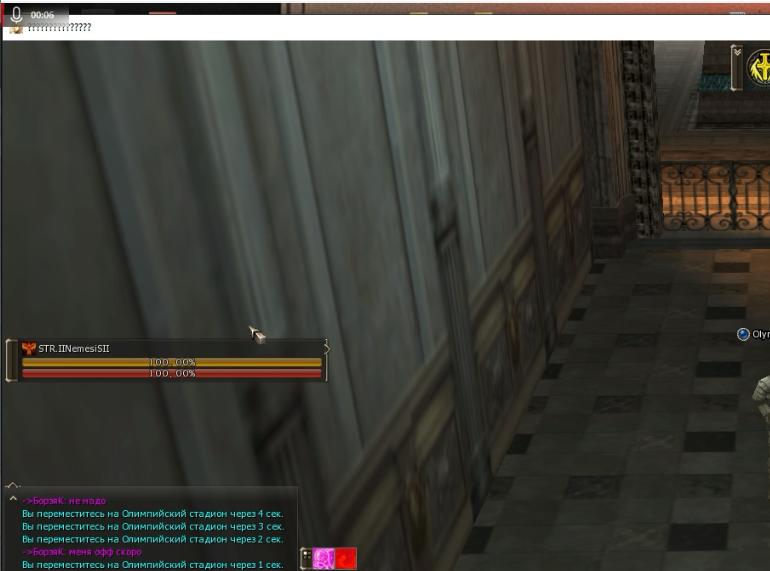Grab the target panel's left bracket handle

point(11,360)
